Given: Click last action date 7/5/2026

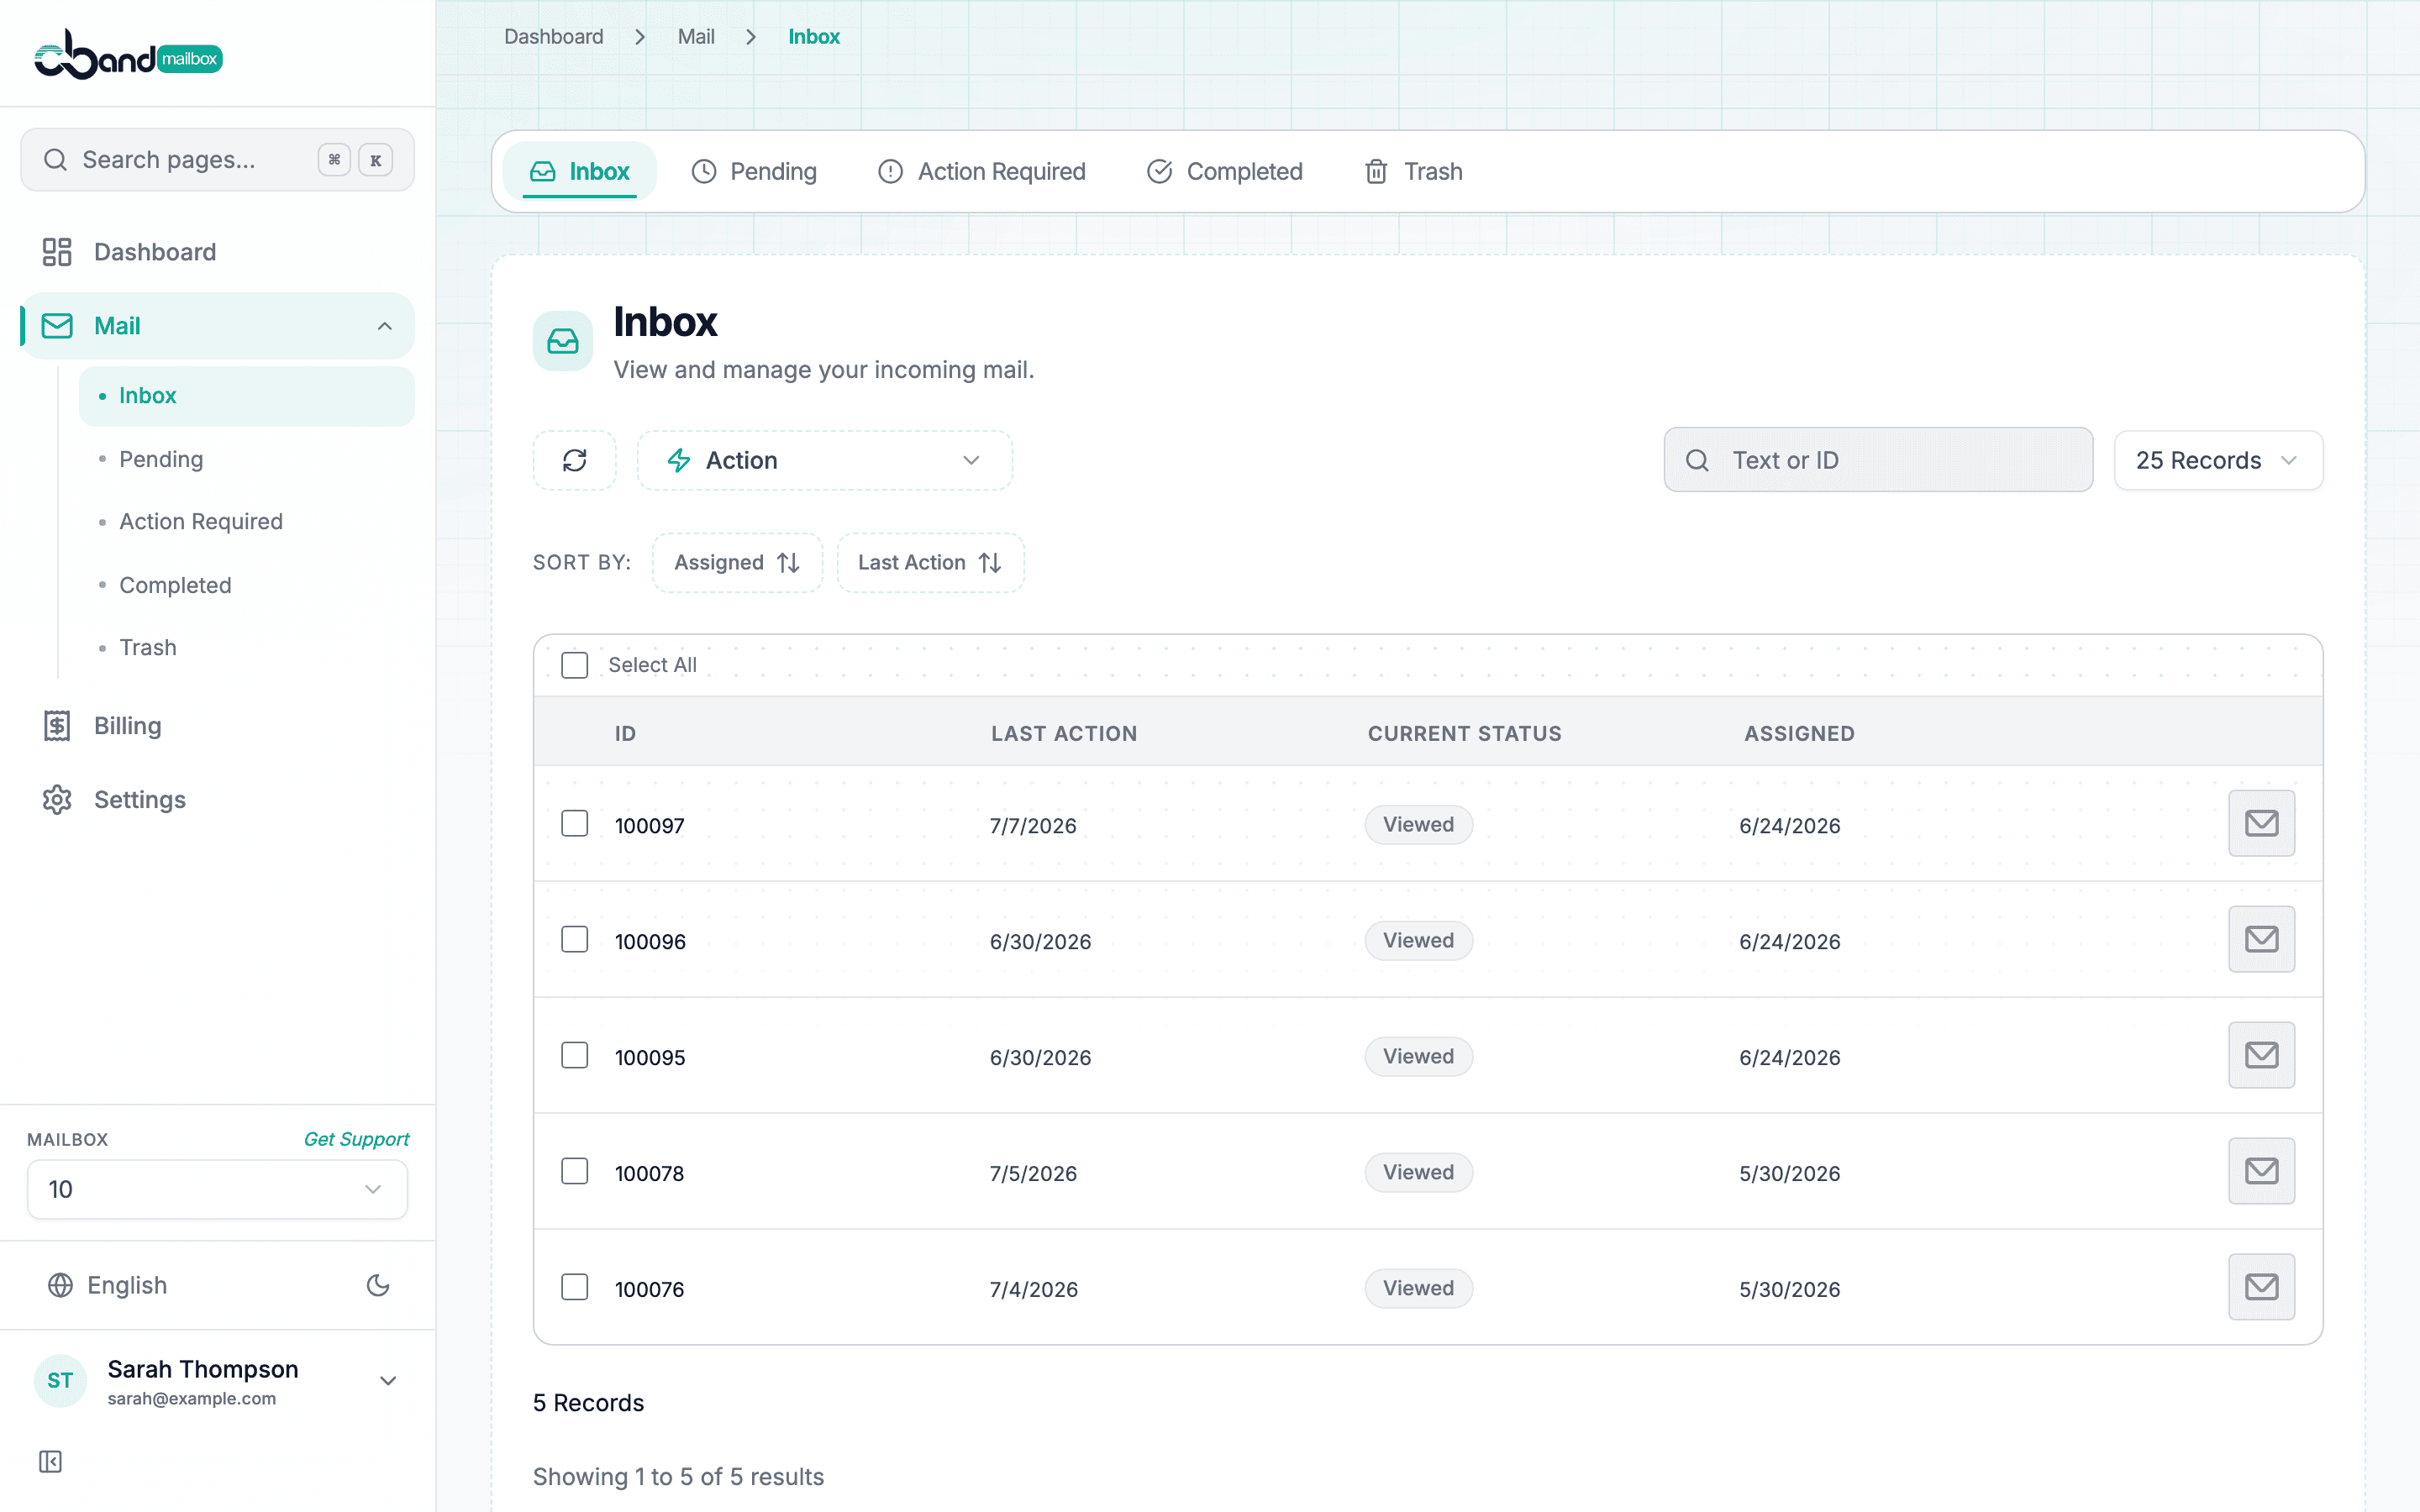Looking at the screenshot, I should (1033, 1174).
